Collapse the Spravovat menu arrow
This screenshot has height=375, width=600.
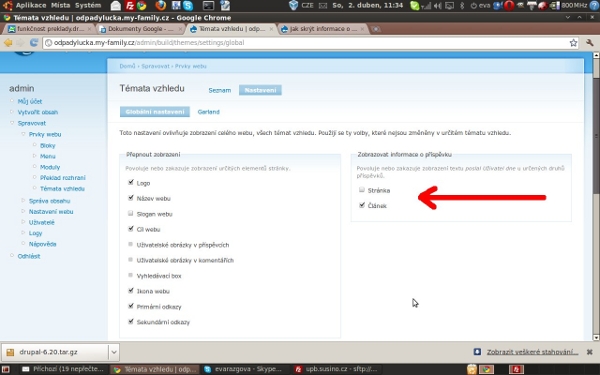(x=12, y=123)
